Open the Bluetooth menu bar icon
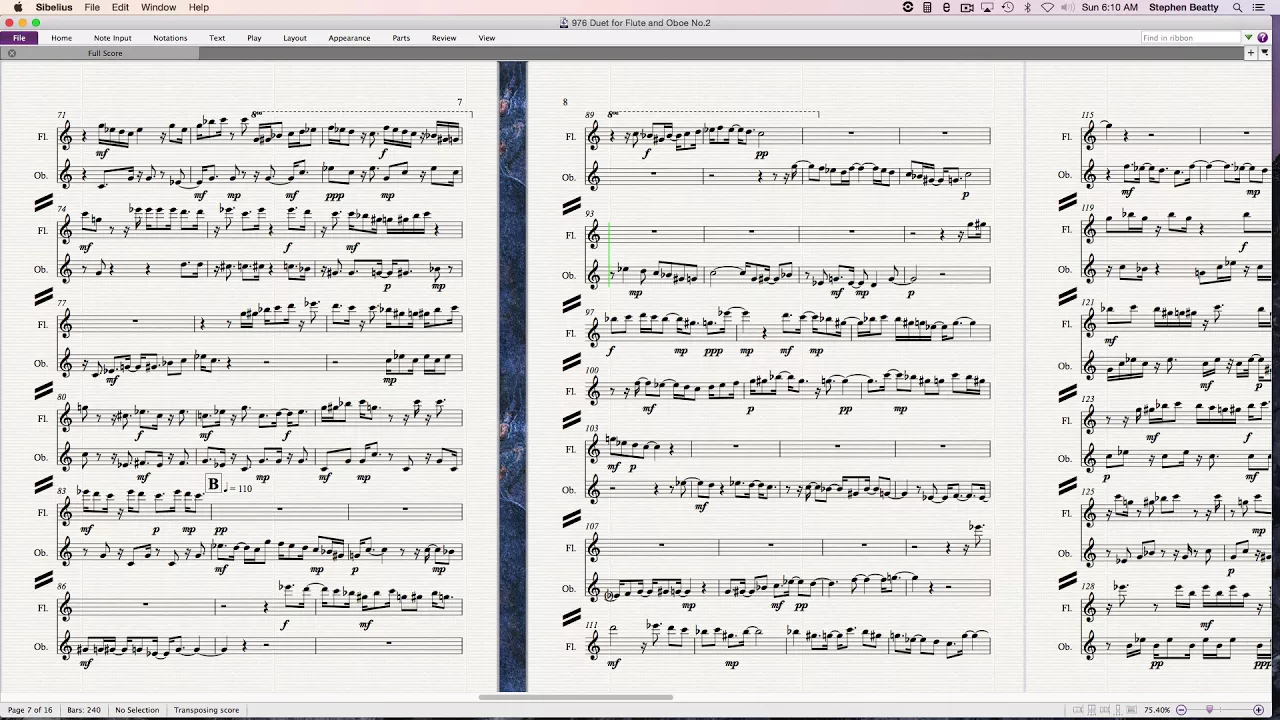The height and width of the screenshot is (720, 1280). click(x=1027, y=7)
